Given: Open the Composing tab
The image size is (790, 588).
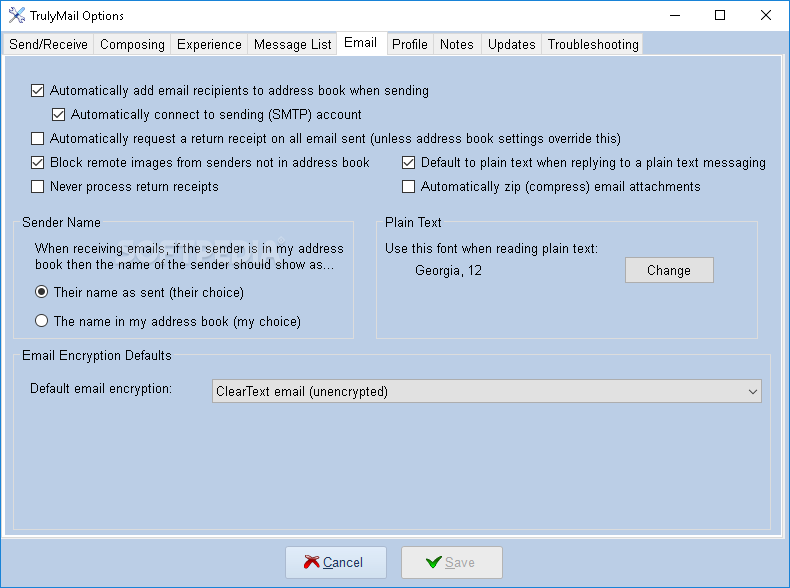Looking at the screenshot, I should pos(132,44).
